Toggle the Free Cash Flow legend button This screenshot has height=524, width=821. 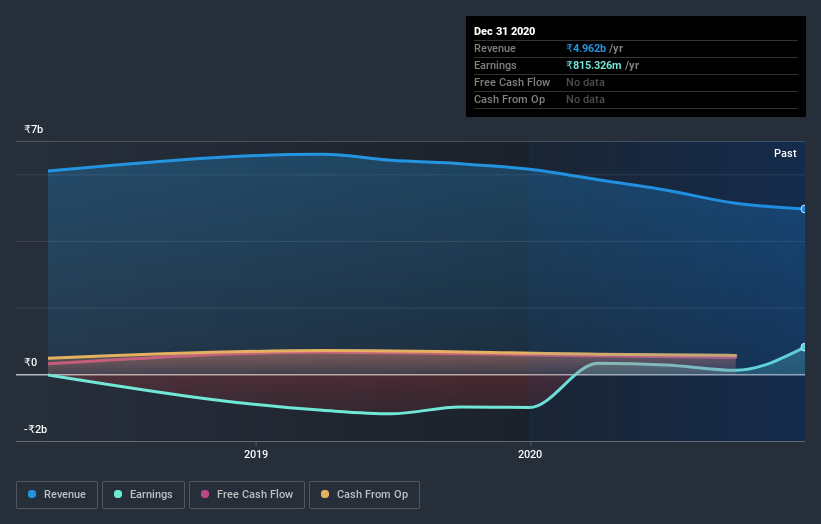[x=247, y=495]
